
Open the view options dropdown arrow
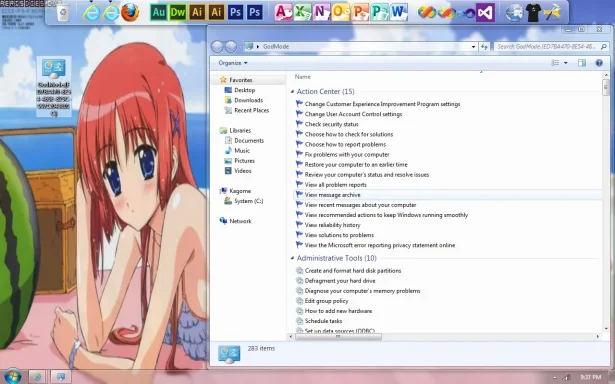point(566,63)
